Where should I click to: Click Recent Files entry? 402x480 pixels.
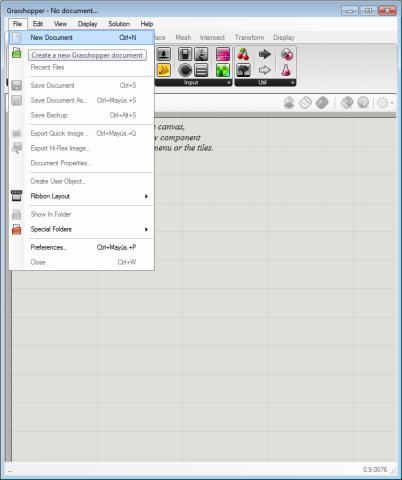(x=82, y=67)
